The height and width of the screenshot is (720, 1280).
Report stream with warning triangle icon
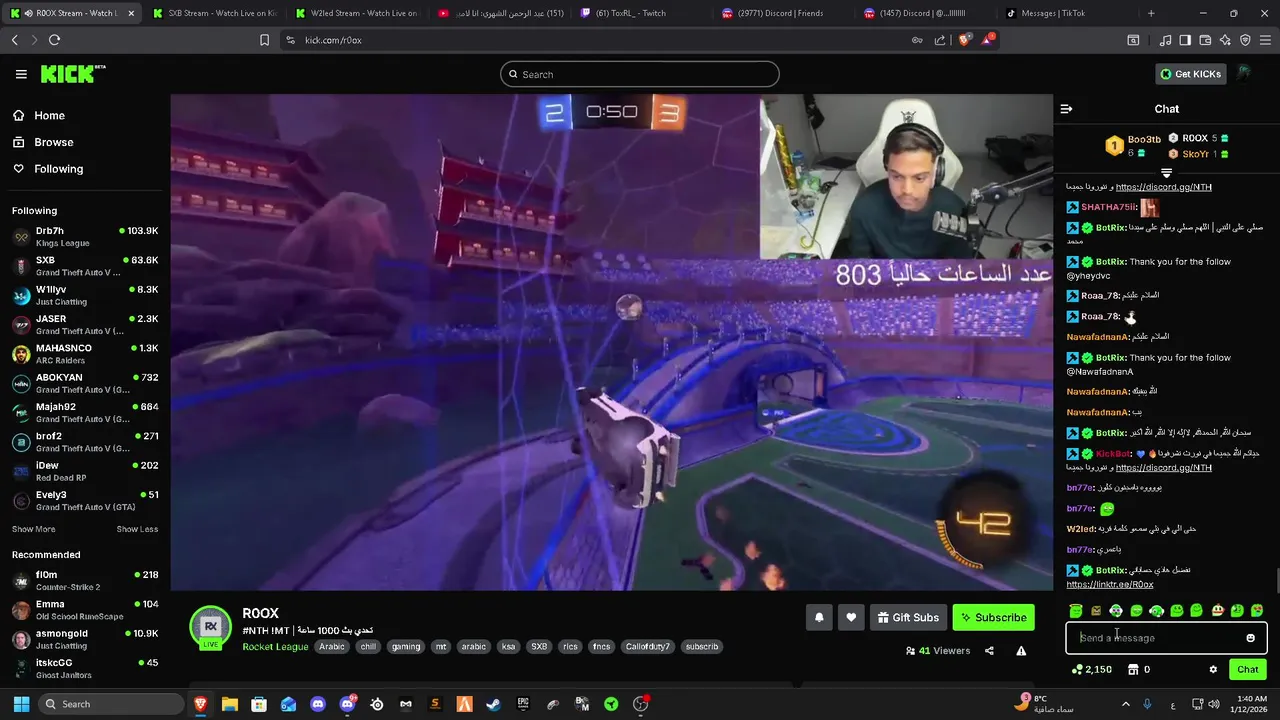pos(1021,651)
